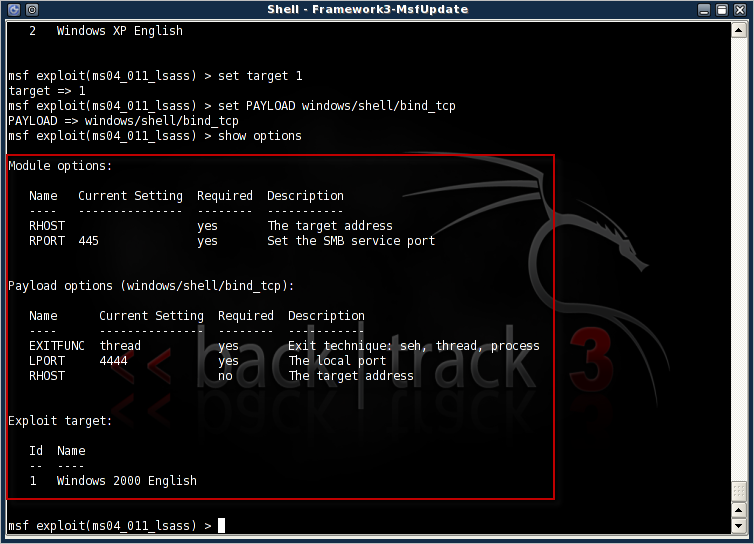
Task: Click 'Current Setting' header under Module options
Action: (130, 196)
